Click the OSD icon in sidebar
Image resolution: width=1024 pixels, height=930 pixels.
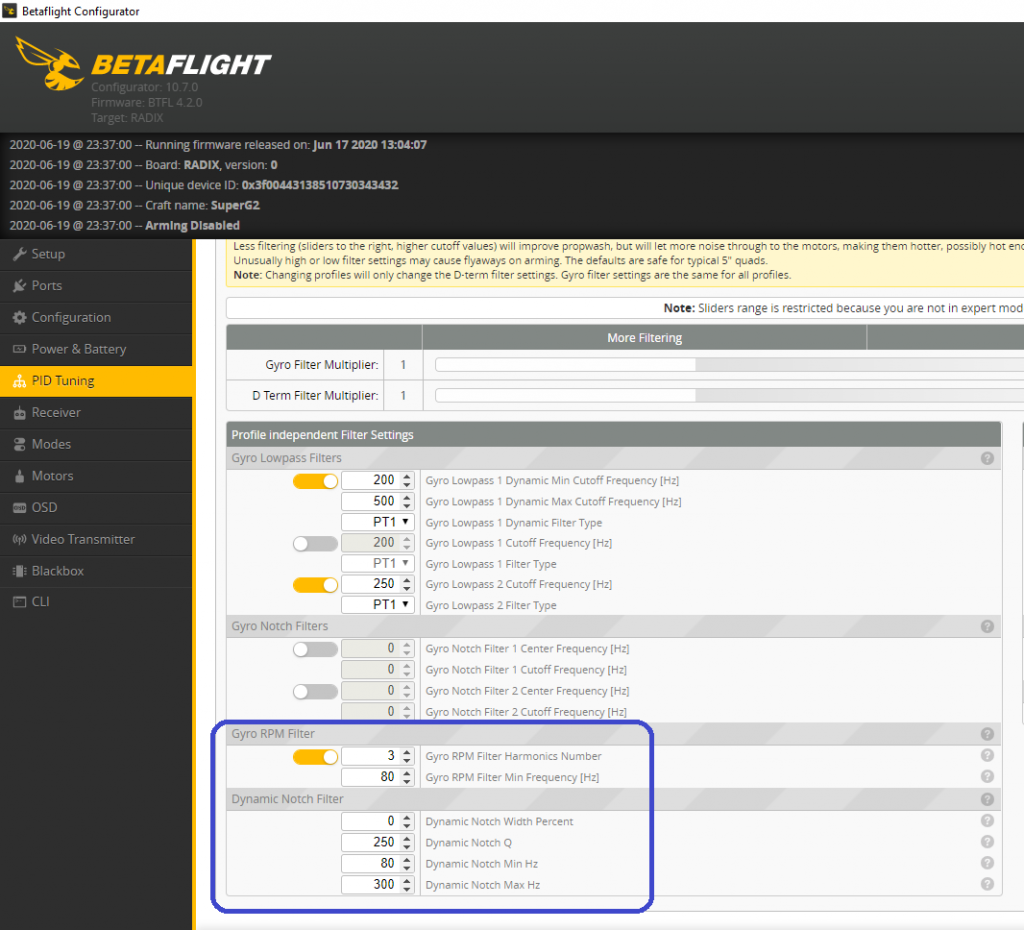[20, 507]
